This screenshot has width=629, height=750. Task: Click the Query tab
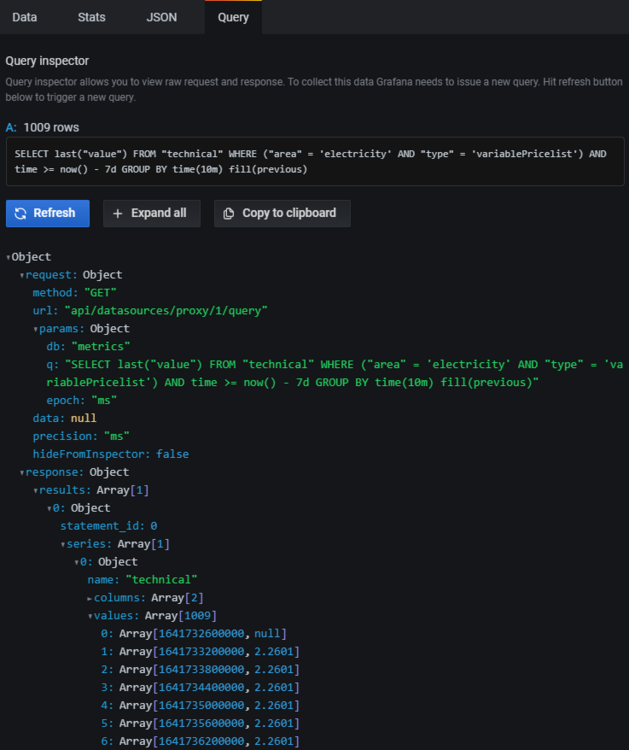(233, 17)
